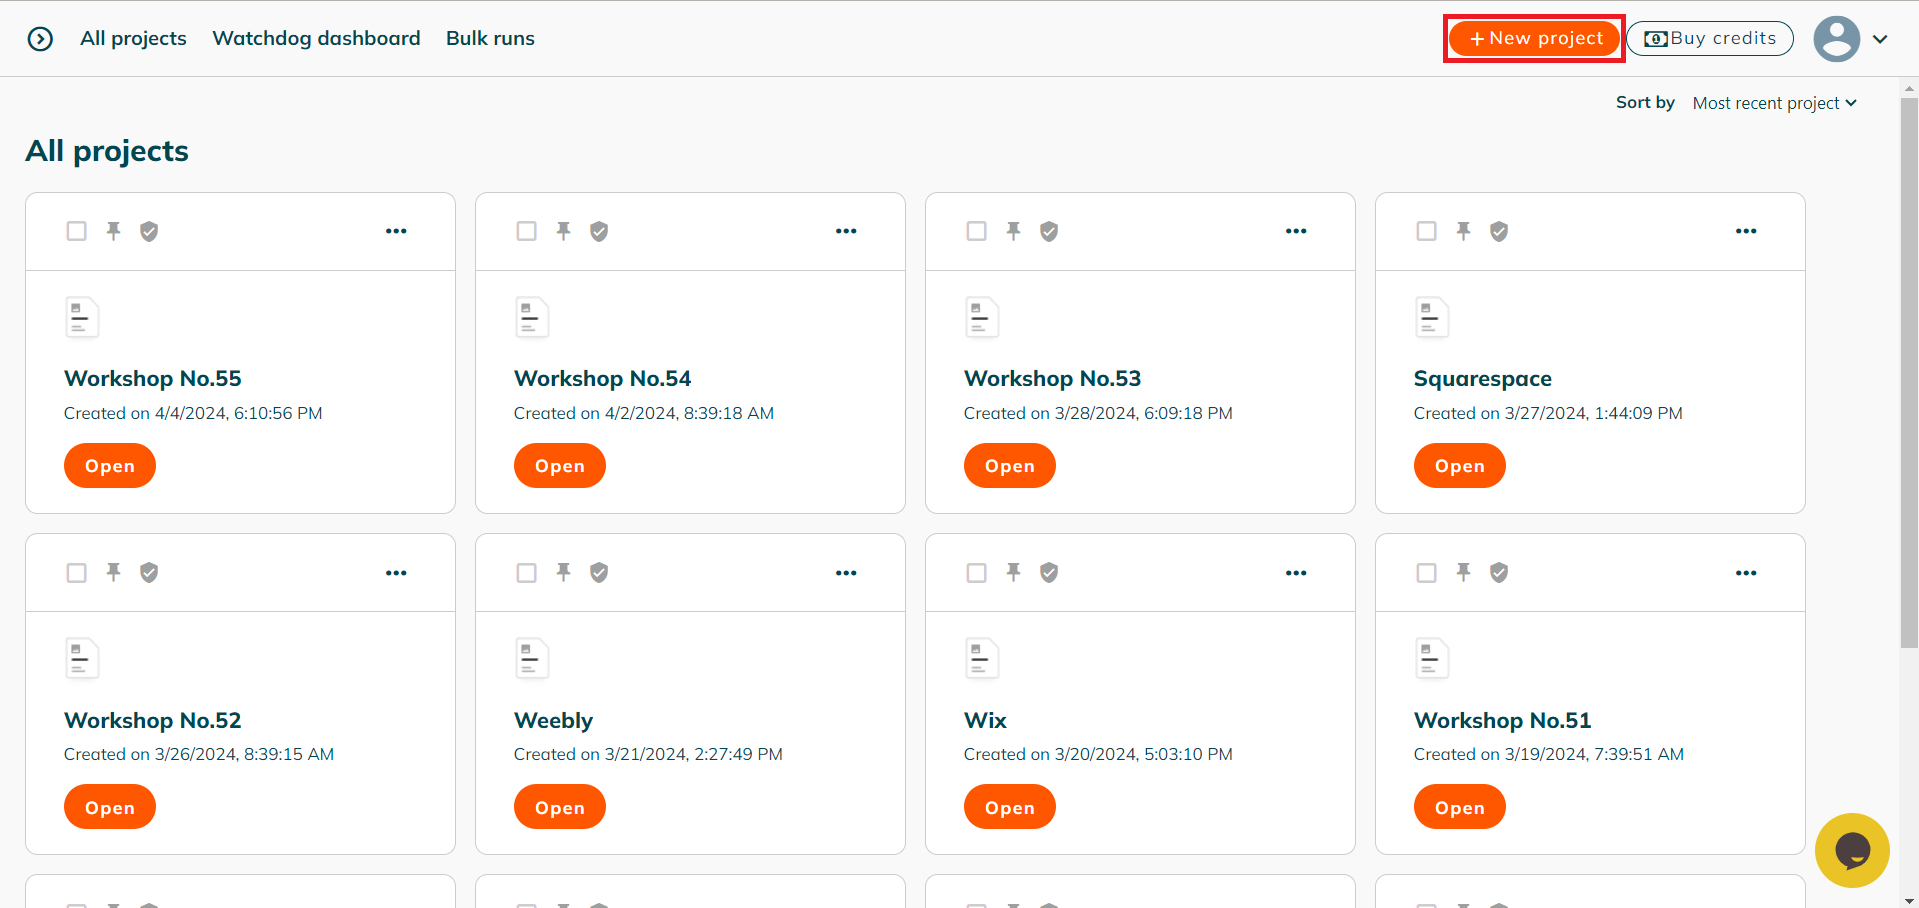Viewport: 1919px width, 908px height.
Task: Expand the user account avatar menu
Action: click(1851, 39)
